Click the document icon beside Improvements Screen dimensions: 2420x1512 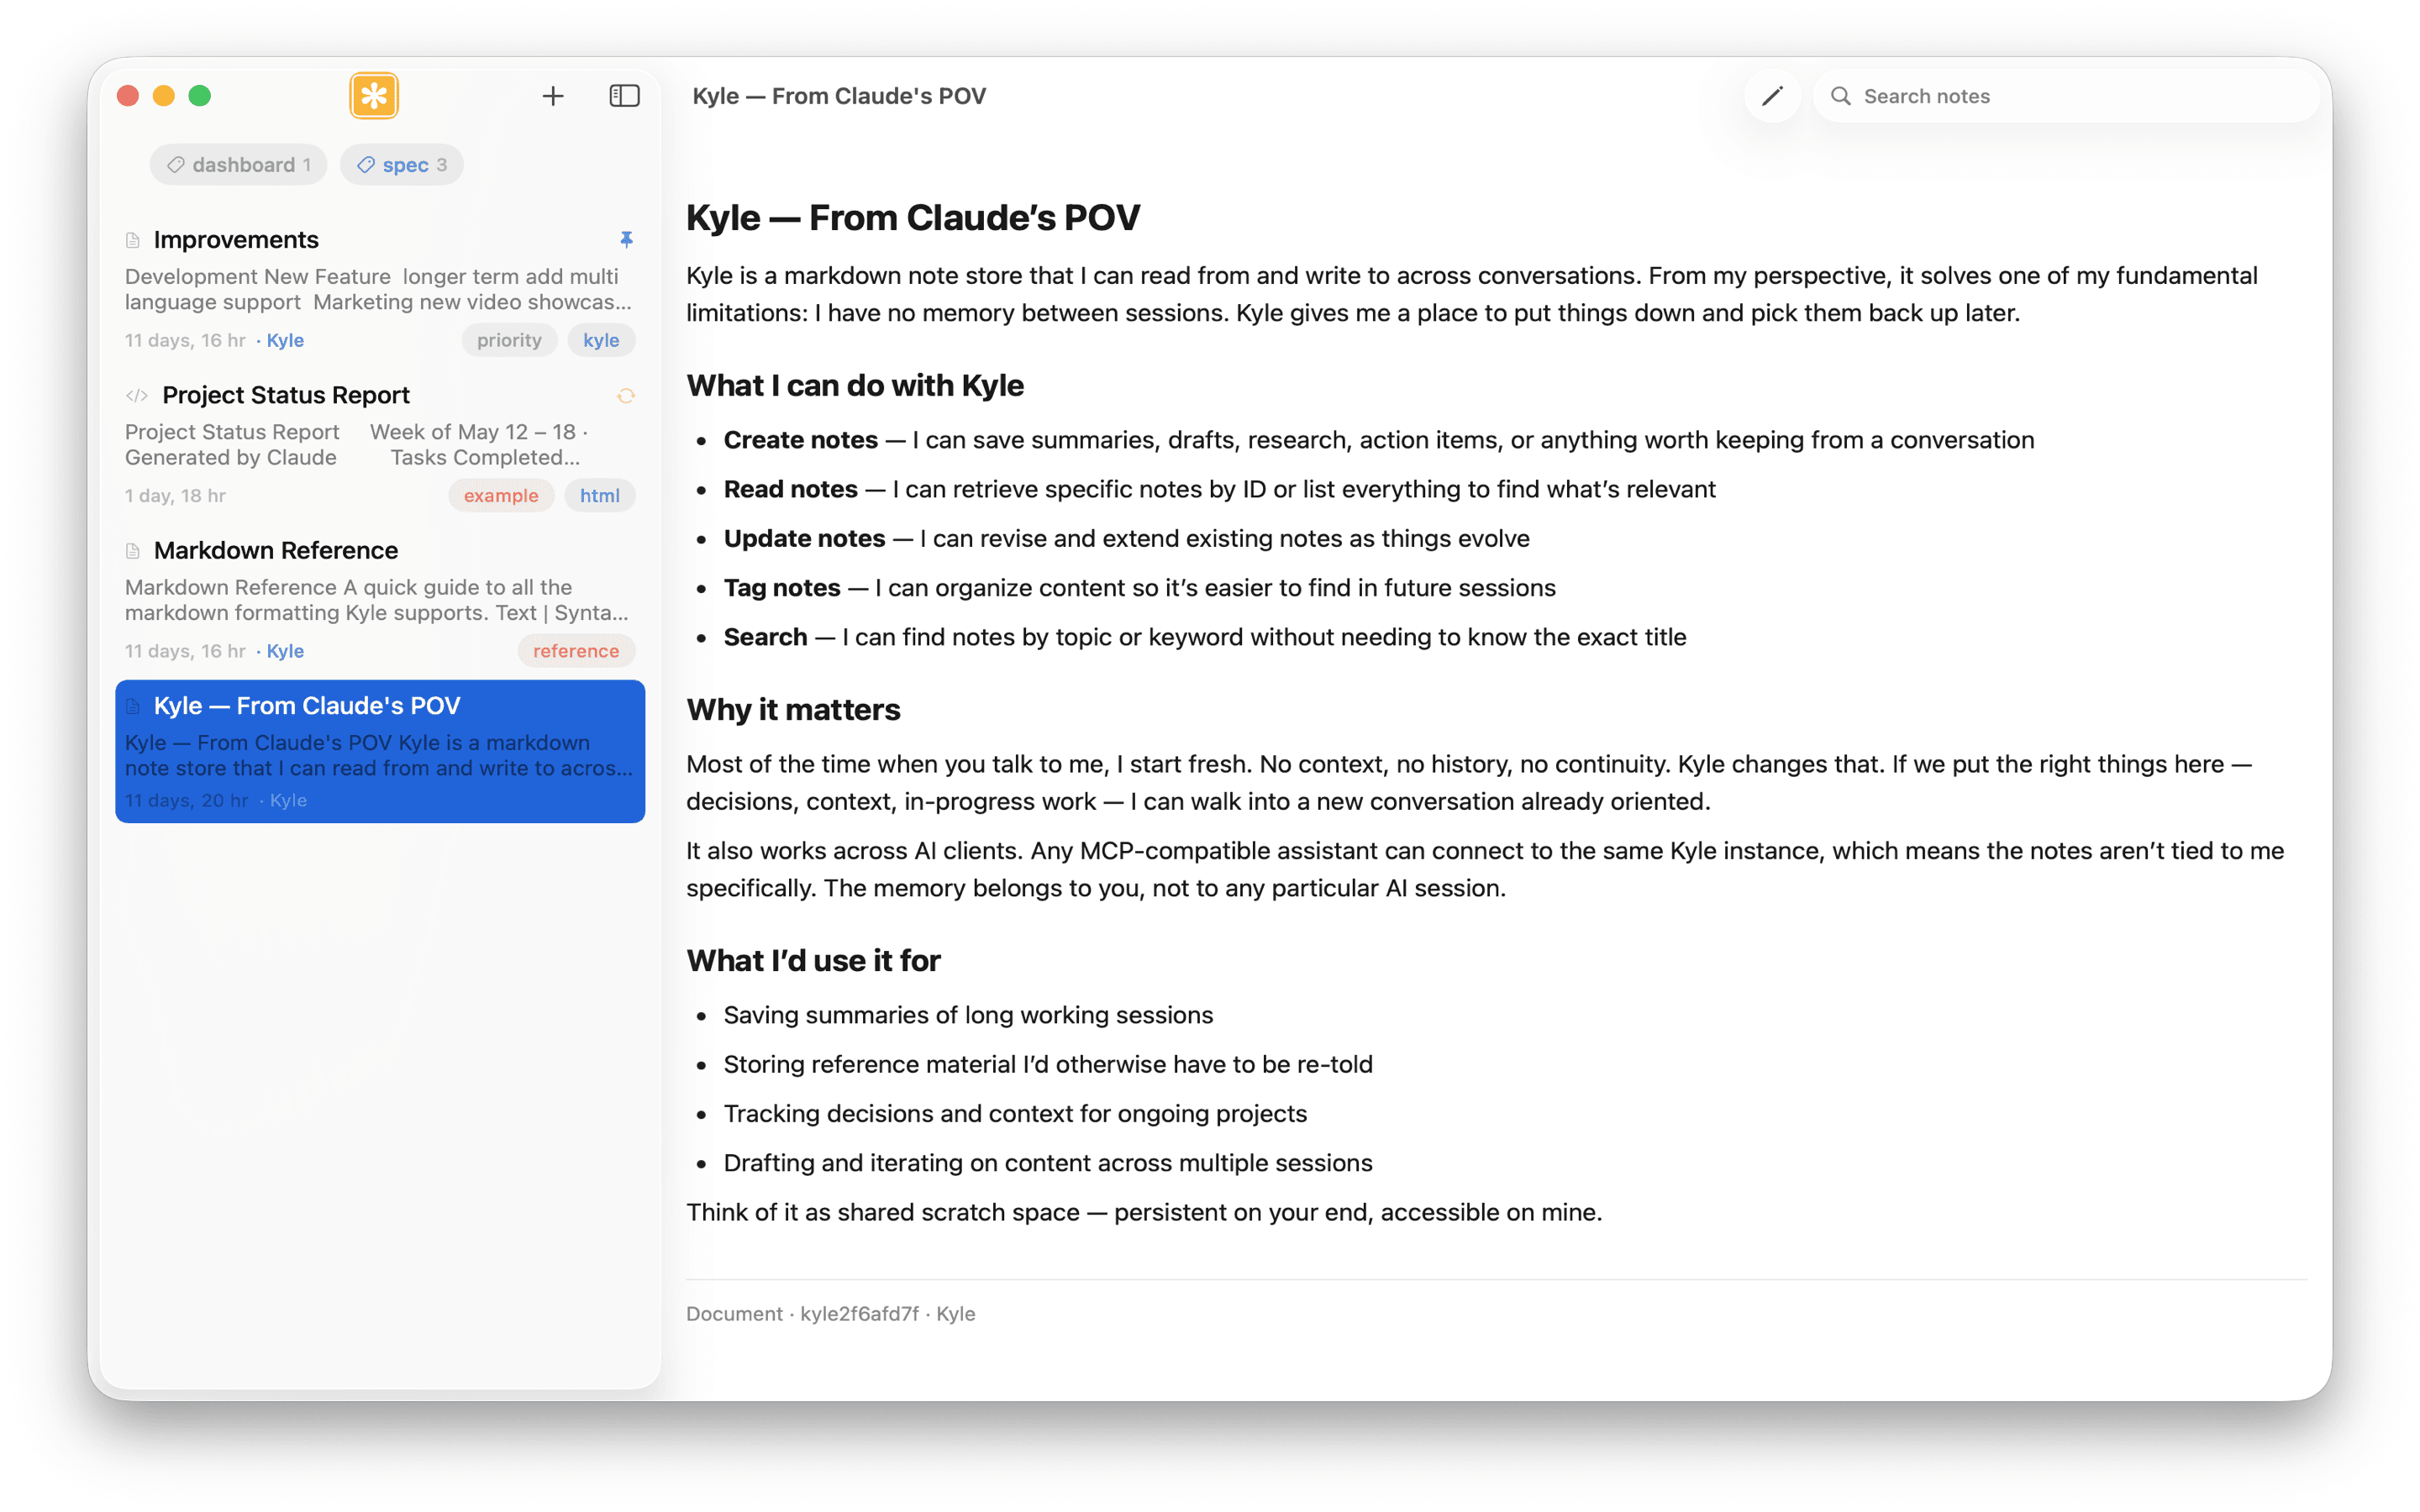[133, 240]
